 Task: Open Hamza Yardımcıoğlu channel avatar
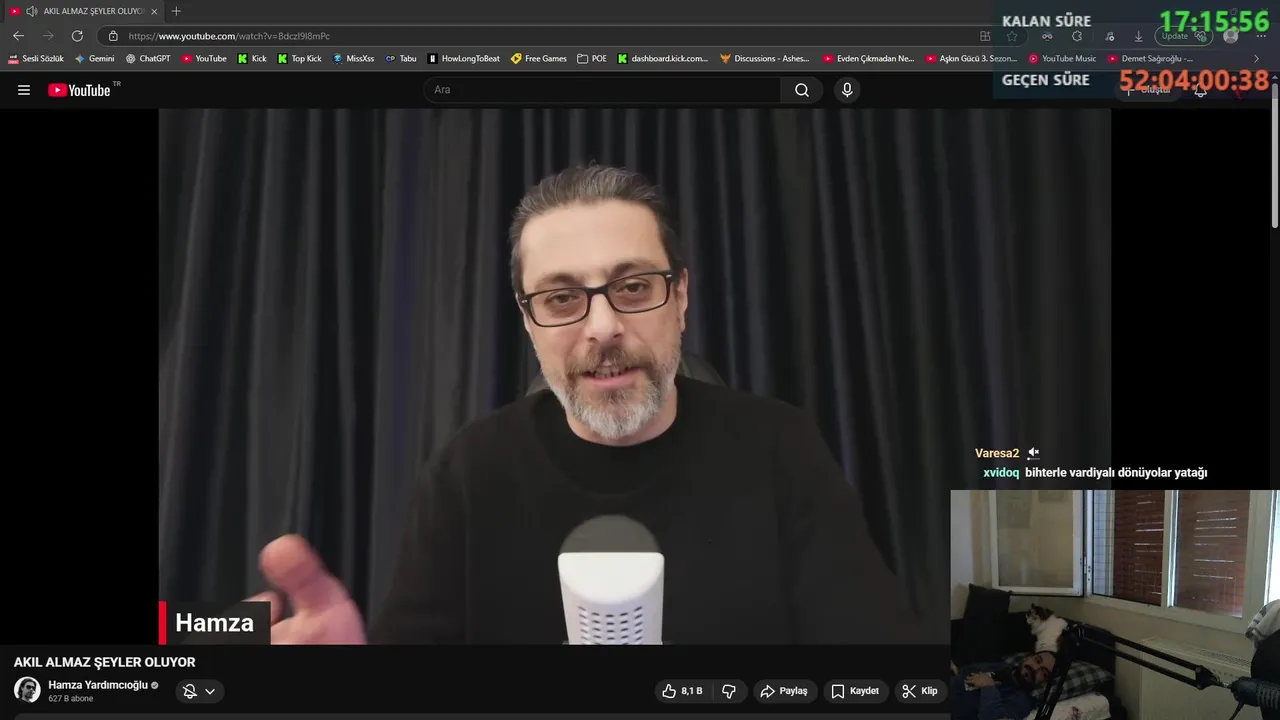click(27, 690)
